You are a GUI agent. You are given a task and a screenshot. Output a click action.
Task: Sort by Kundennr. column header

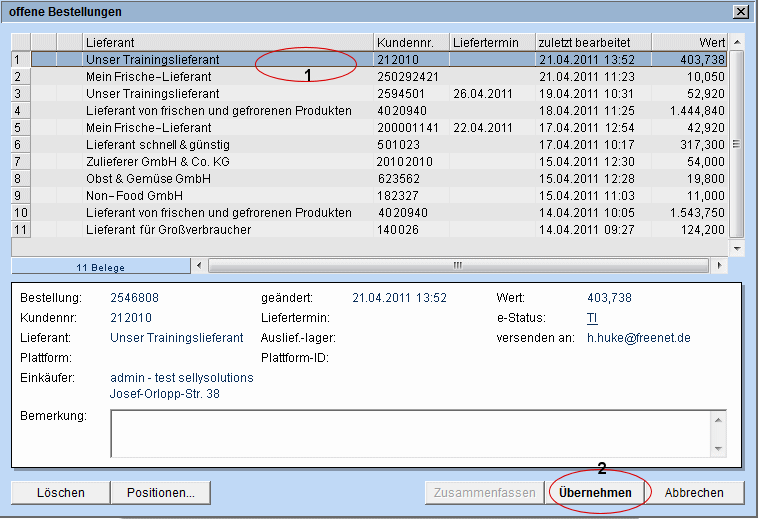coord(410,42)
